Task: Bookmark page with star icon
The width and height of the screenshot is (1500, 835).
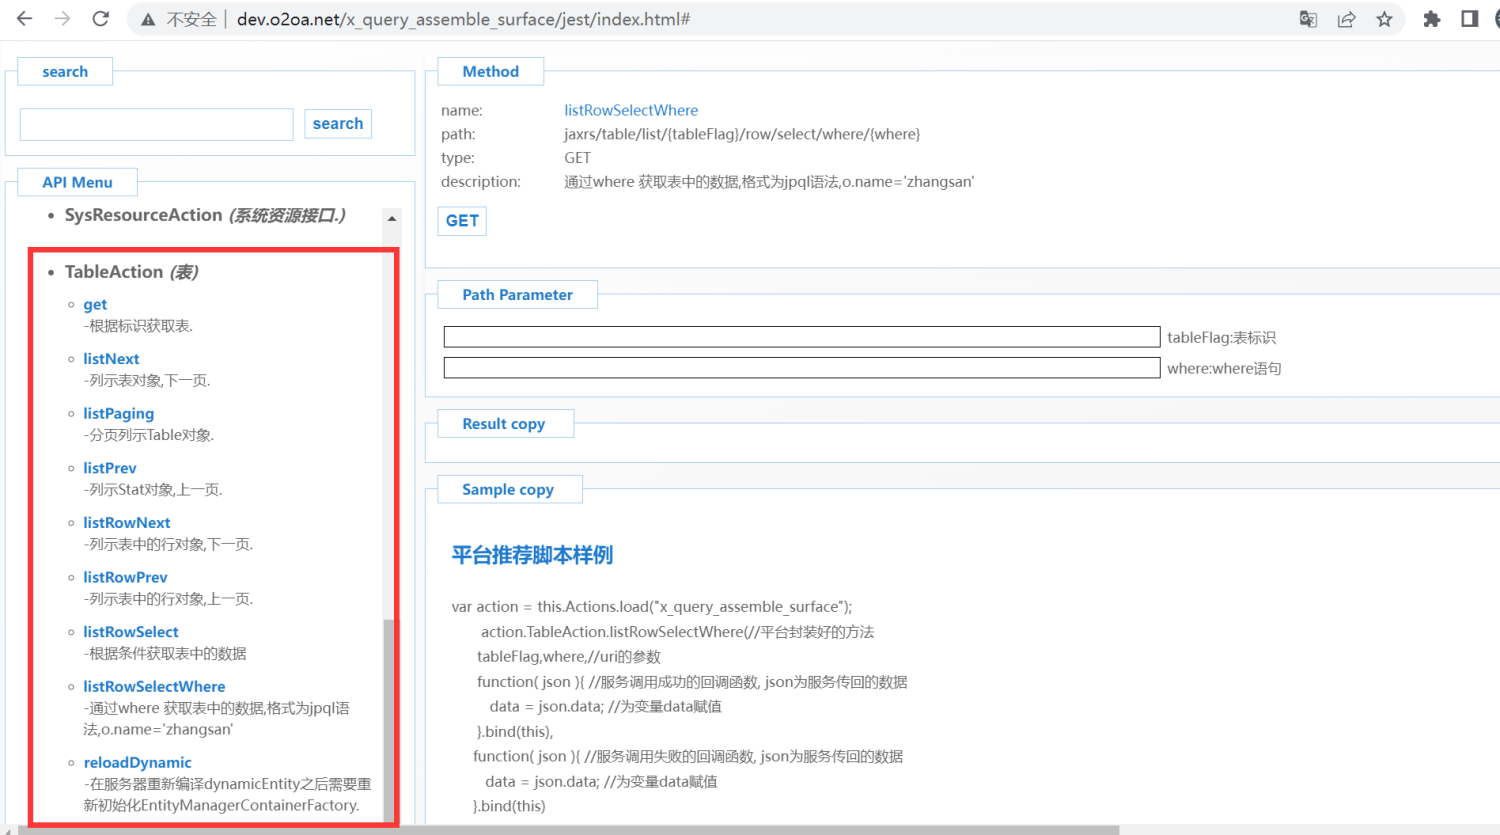Action: click(1384, 19)
